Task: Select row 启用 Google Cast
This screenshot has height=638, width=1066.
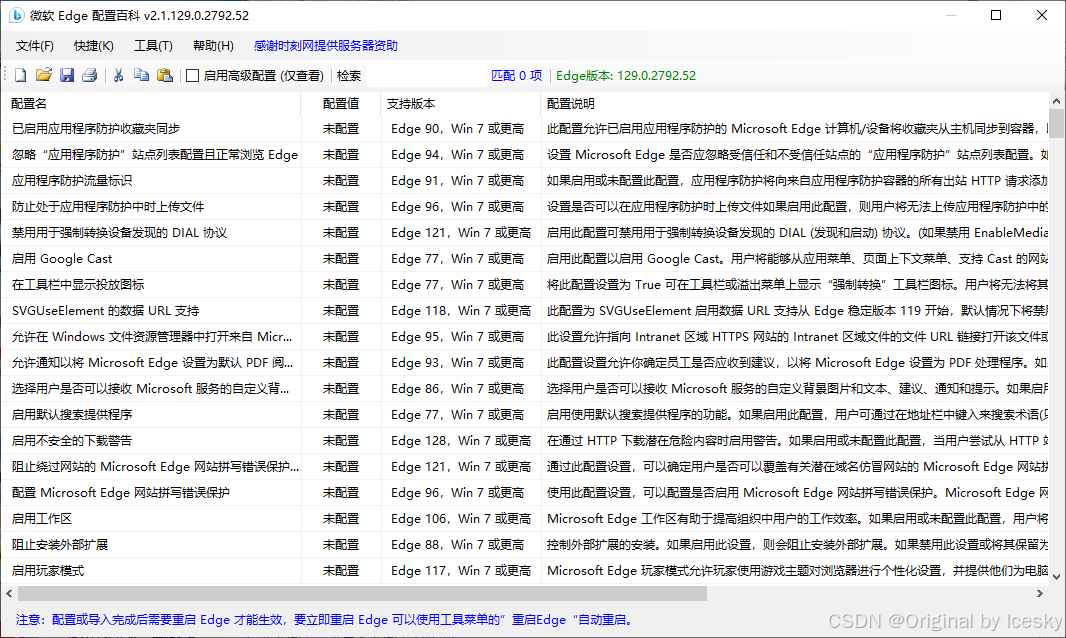Action: (x=525, y=258)
